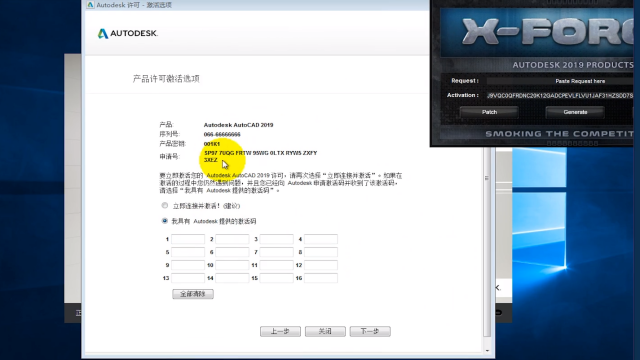Click the Request text field

point(560,81)
